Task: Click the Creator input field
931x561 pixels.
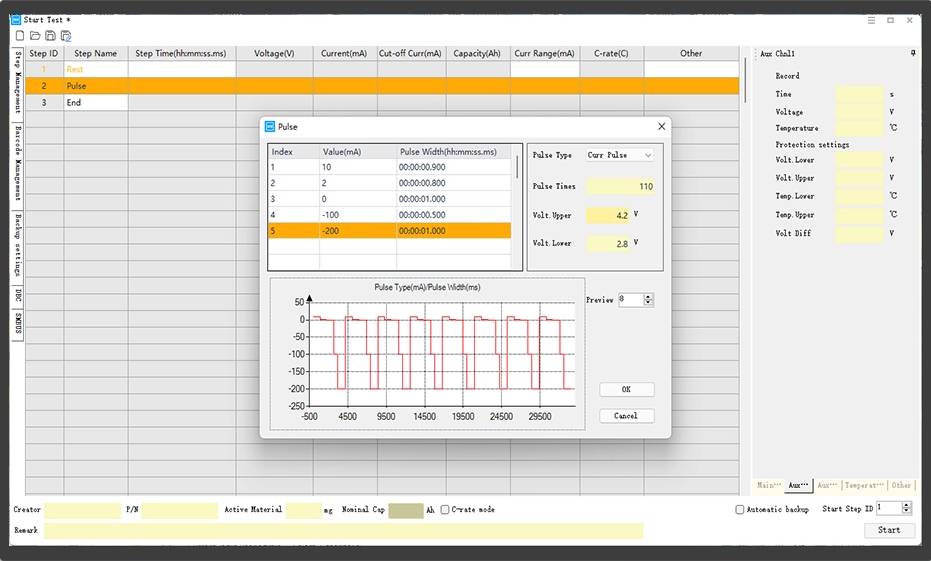Action: (83, 511)
